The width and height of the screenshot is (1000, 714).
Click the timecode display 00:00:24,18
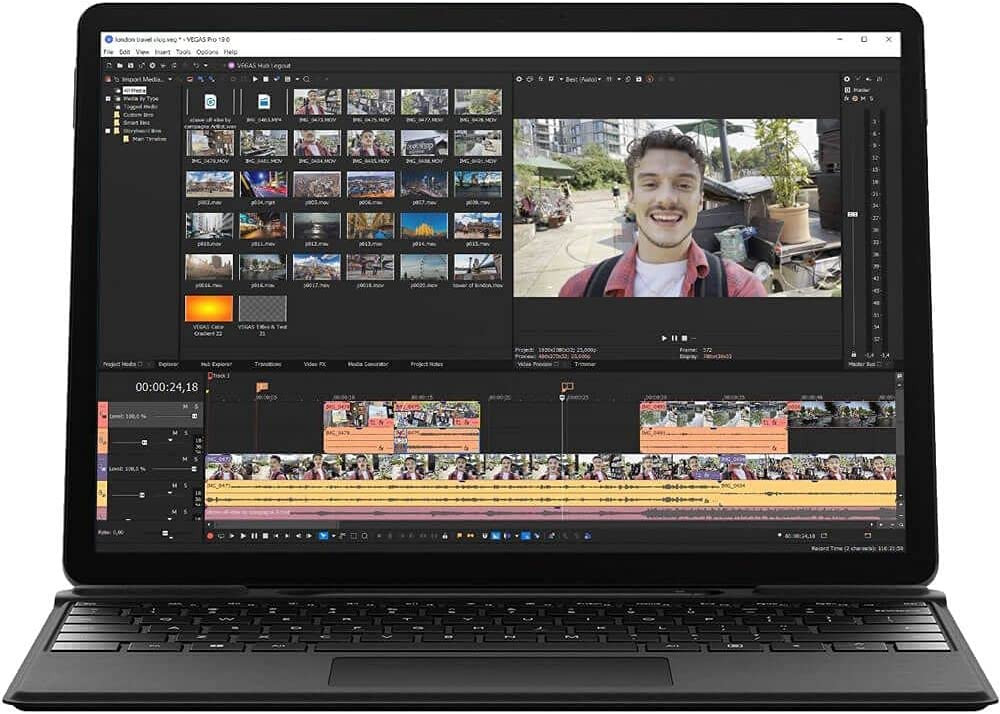point(166,387)
